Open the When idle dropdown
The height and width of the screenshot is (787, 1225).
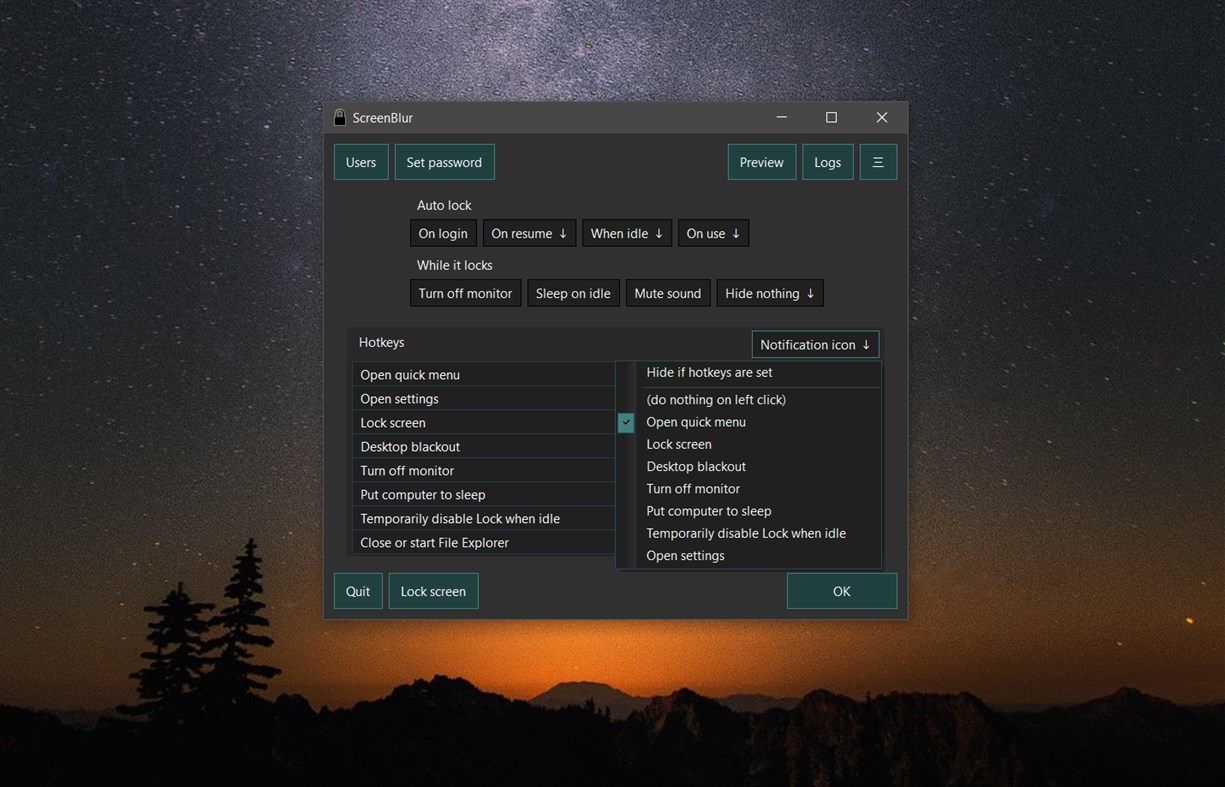[x=626, y=233]
